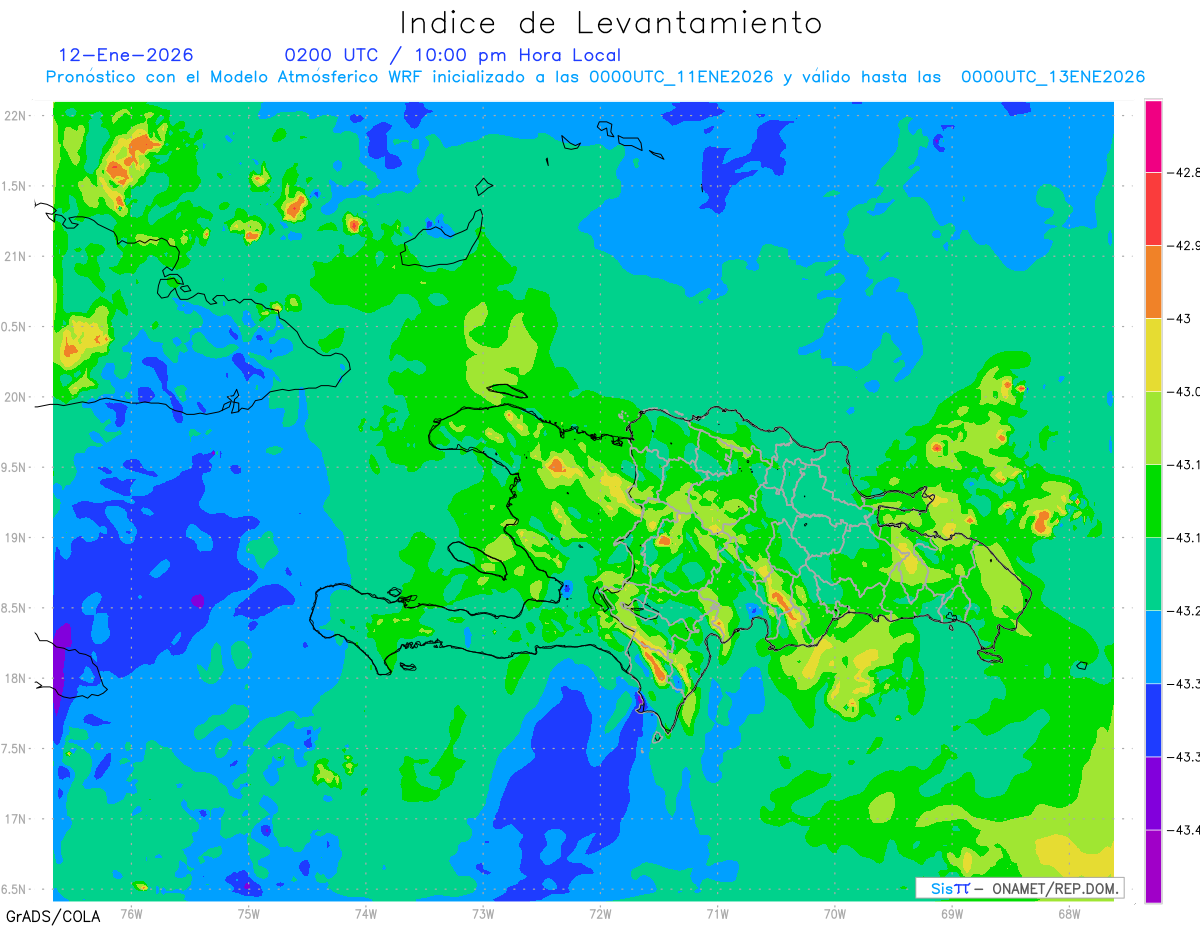Click the '20N' latitude label

point(17,397)
